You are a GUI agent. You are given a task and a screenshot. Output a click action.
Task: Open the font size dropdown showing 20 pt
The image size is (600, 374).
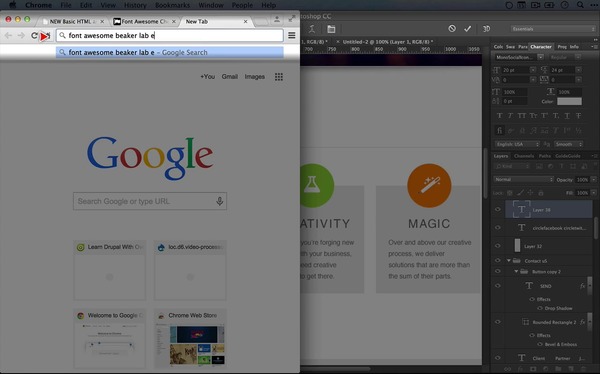[533, 70]
